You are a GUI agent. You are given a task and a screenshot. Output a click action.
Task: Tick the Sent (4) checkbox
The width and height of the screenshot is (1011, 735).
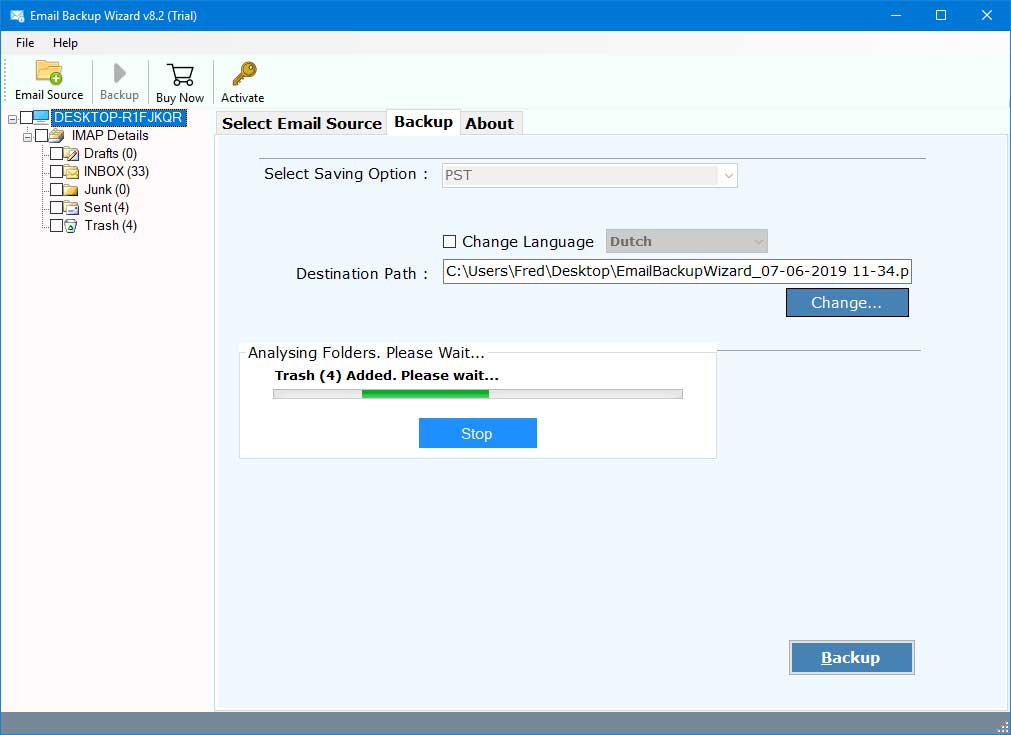[56, 208]
